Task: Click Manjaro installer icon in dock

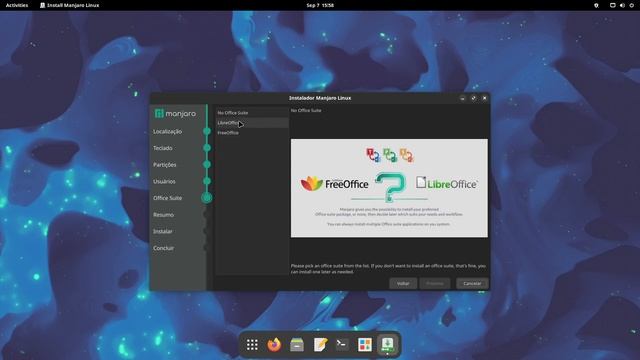Action: click(387, 344)
